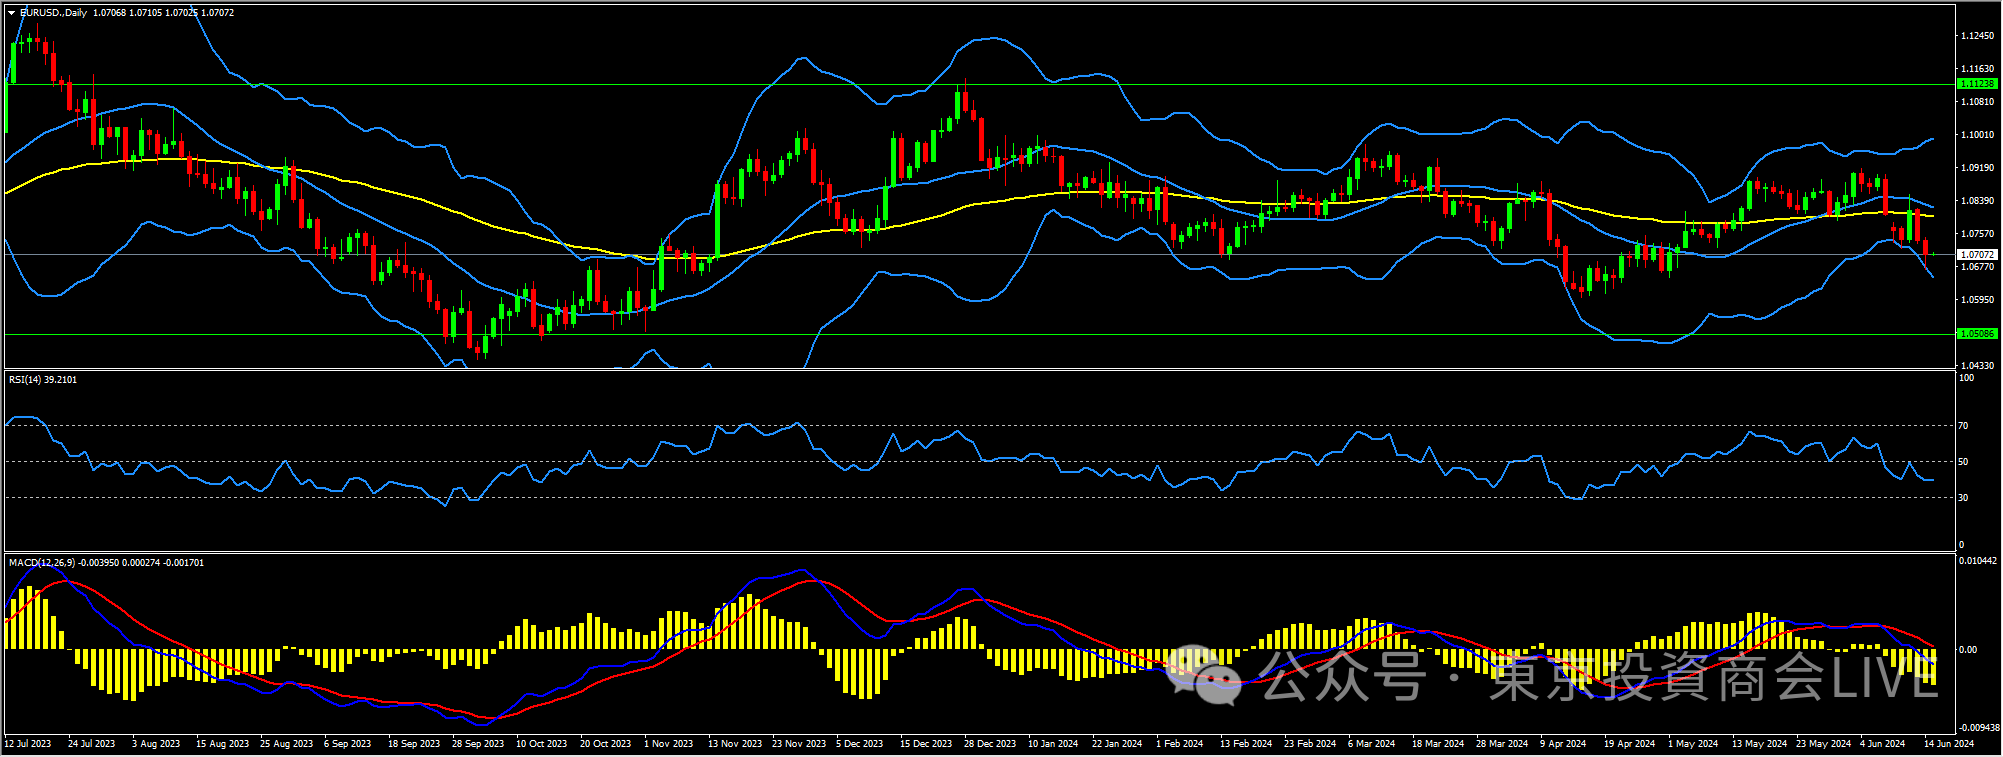Open the chart menu triangle beside EURUSD.,Daily
2003x757 pixels.
pos(12,13)
